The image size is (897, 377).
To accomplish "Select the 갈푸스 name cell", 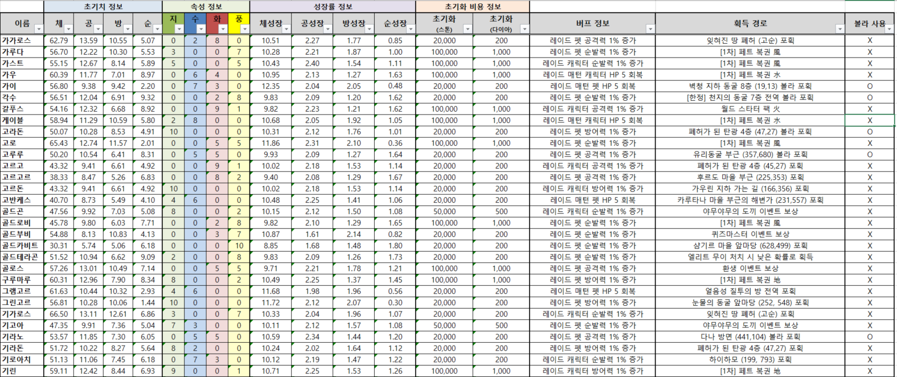I will 22,109.
